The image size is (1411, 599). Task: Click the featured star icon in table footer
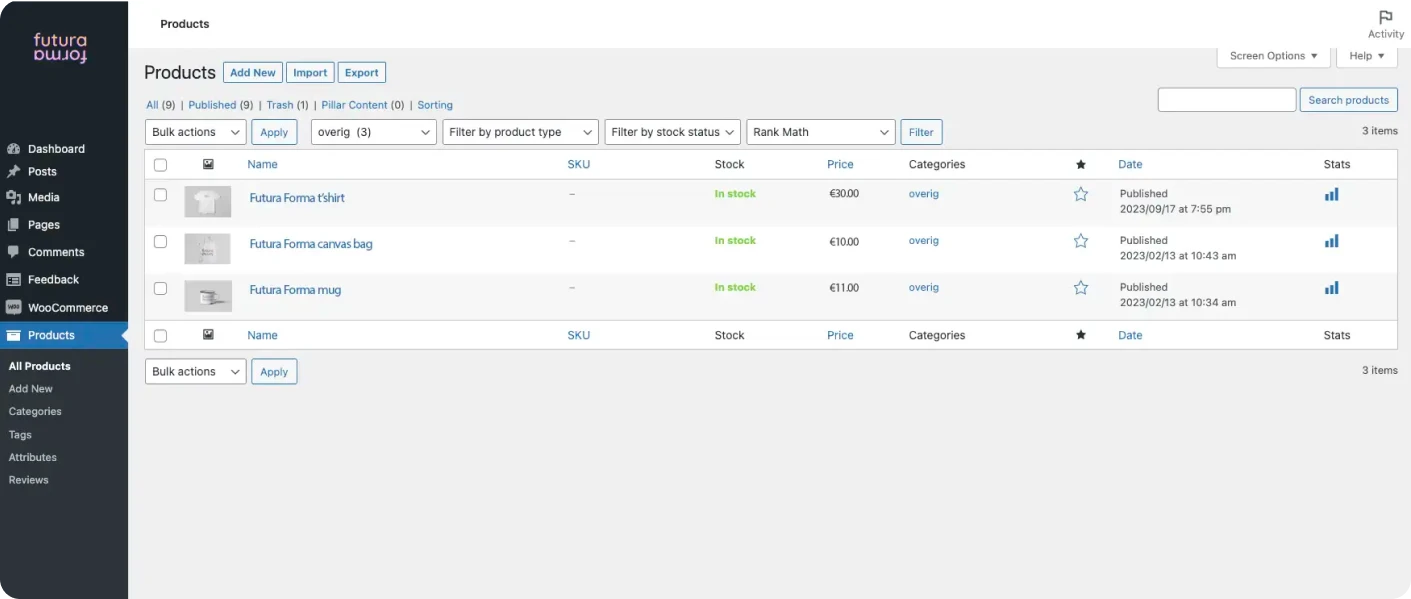pos(1080,335)
